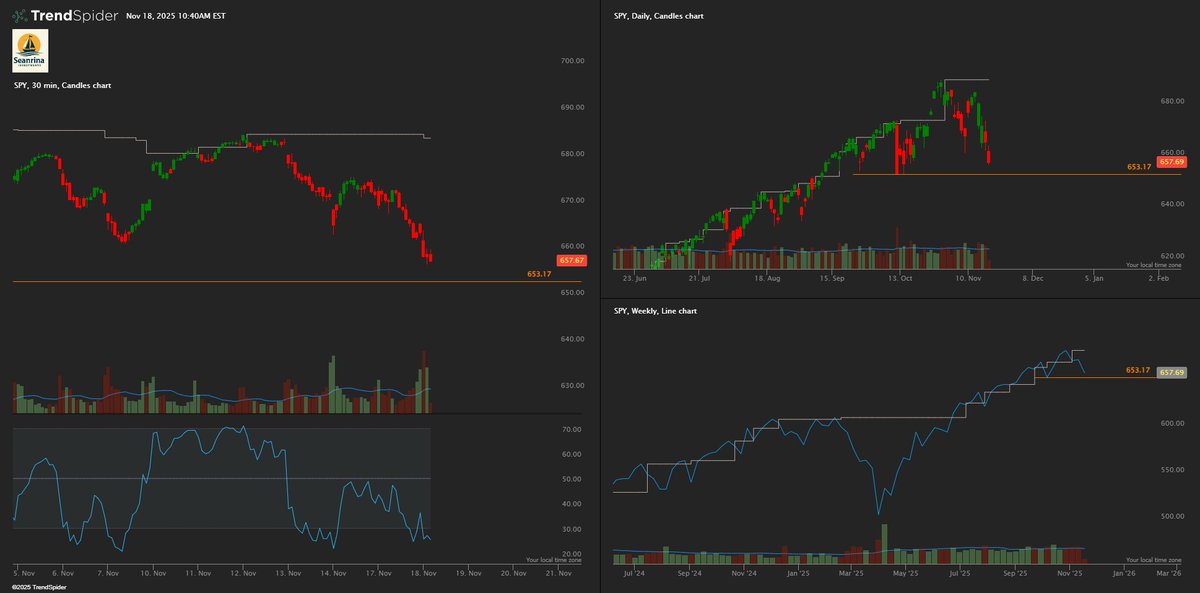Click the Sep '25 date on Weekly chart

click(1015, 575)
